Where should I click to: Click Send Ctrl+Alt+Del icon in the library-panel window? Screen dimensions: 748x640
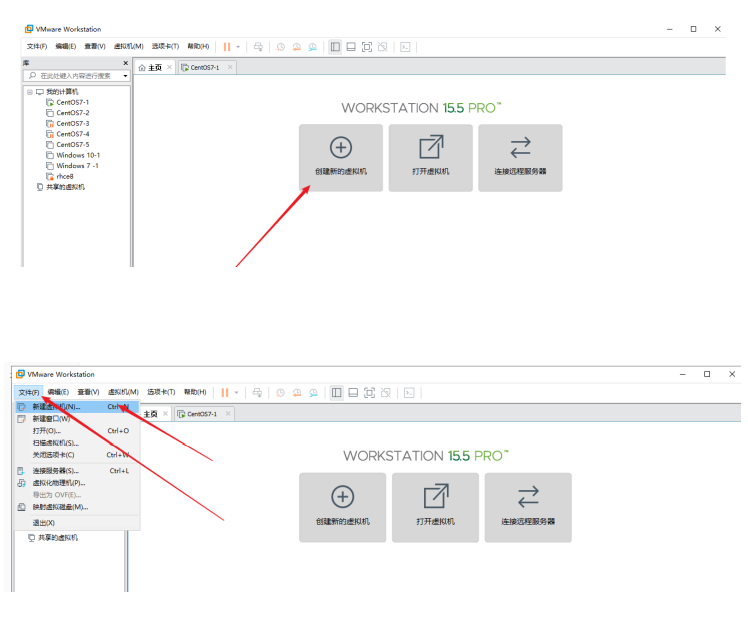[258, 47]
